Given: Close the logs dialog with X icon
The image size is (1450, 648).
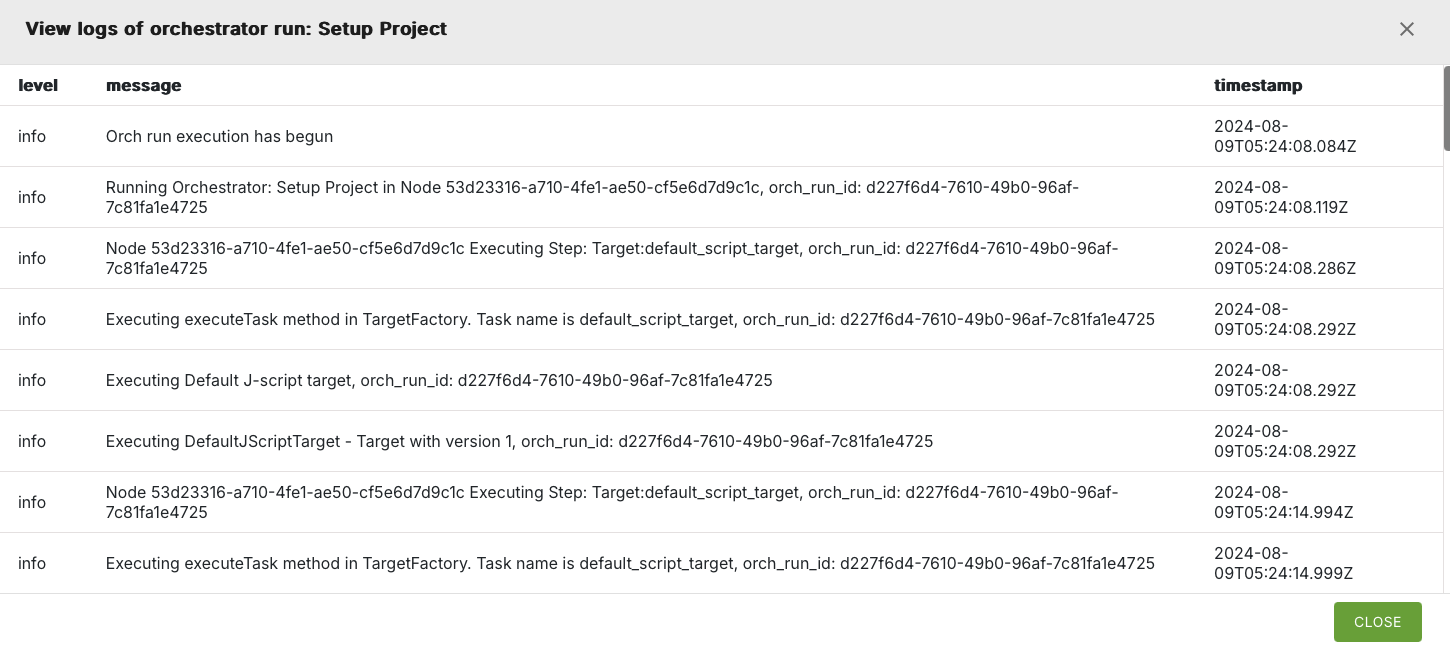Looking at the screenshot, I should (1407, 29).
